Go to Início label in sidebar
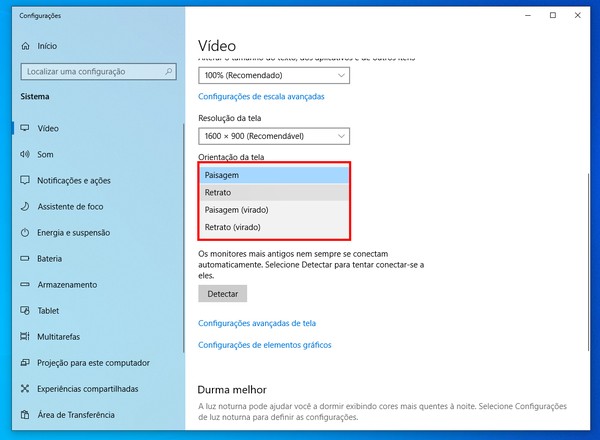Viewport: 600px width, 440px height. coord(47,46)
